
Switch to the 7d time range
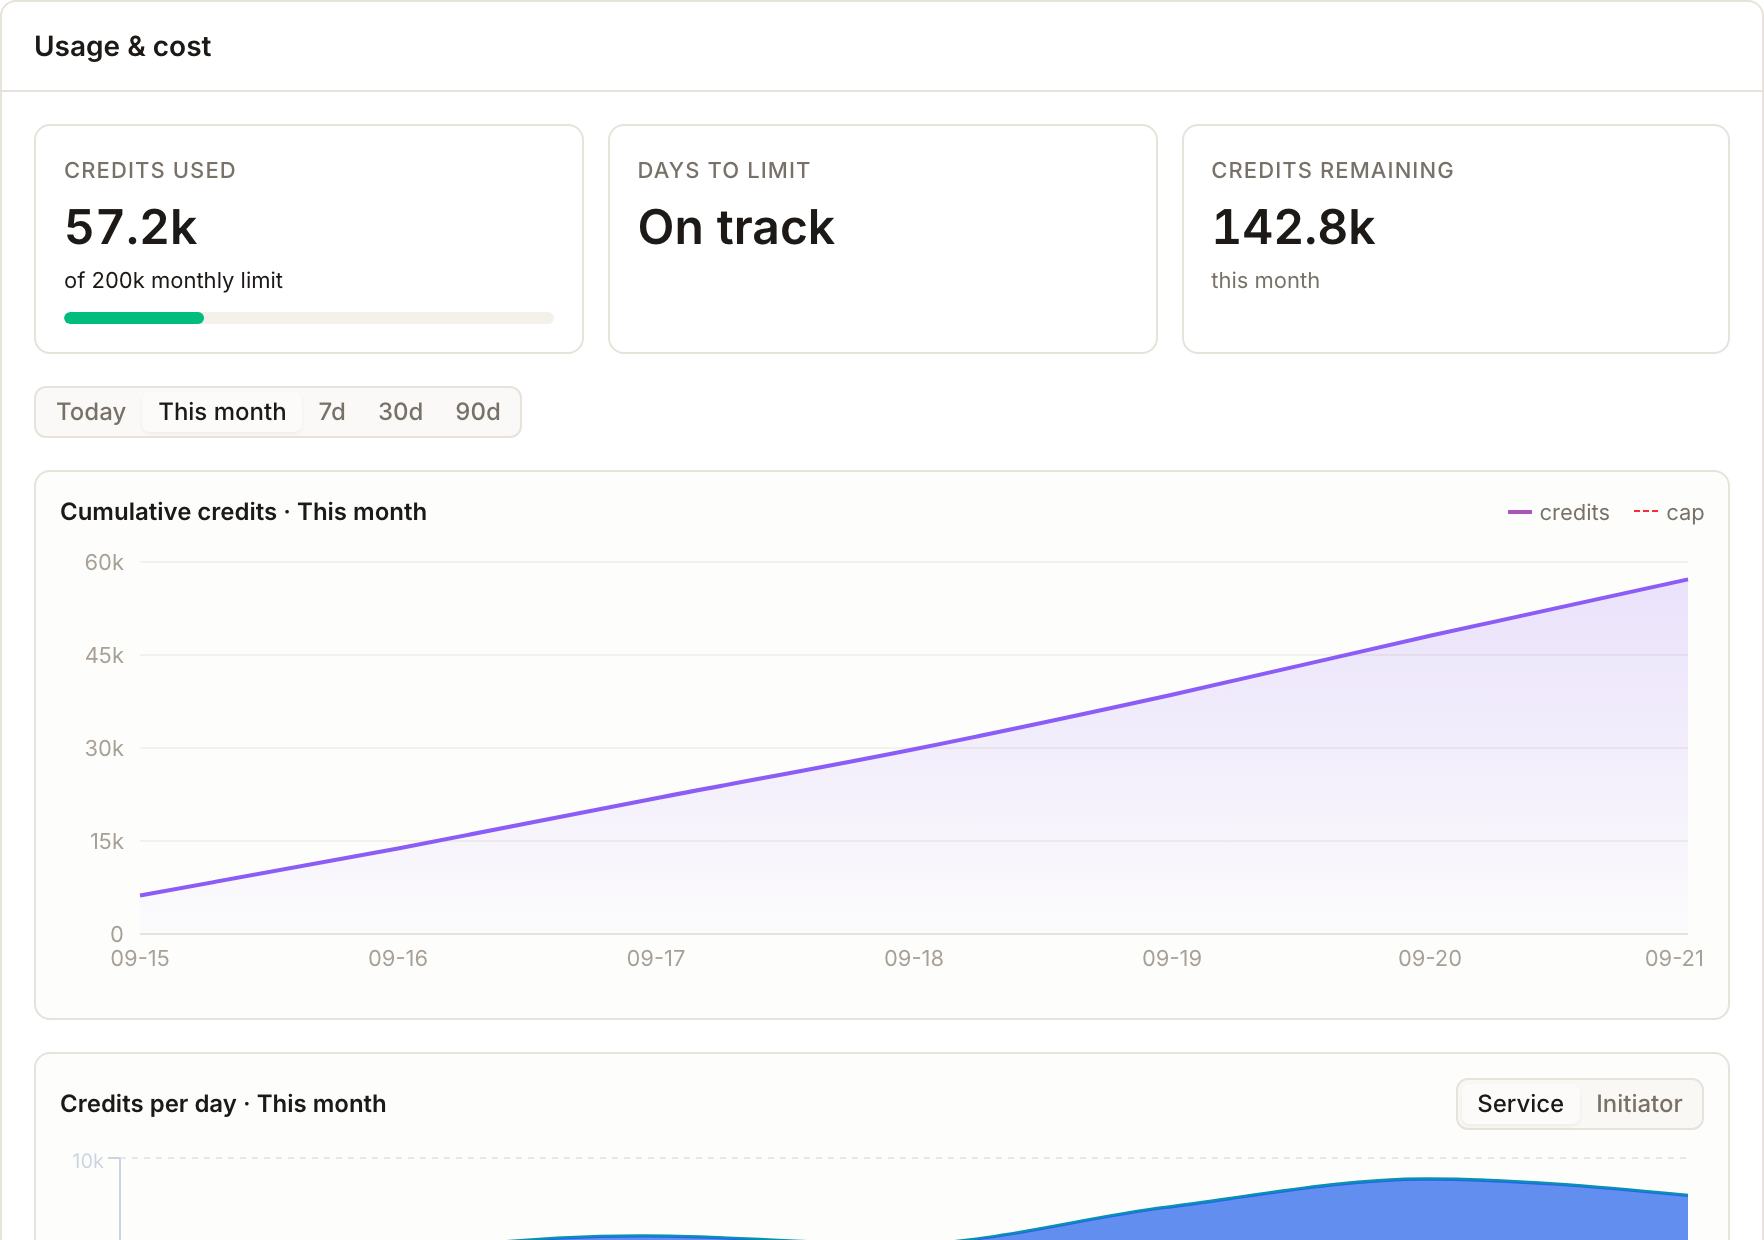tap(332, 412)
